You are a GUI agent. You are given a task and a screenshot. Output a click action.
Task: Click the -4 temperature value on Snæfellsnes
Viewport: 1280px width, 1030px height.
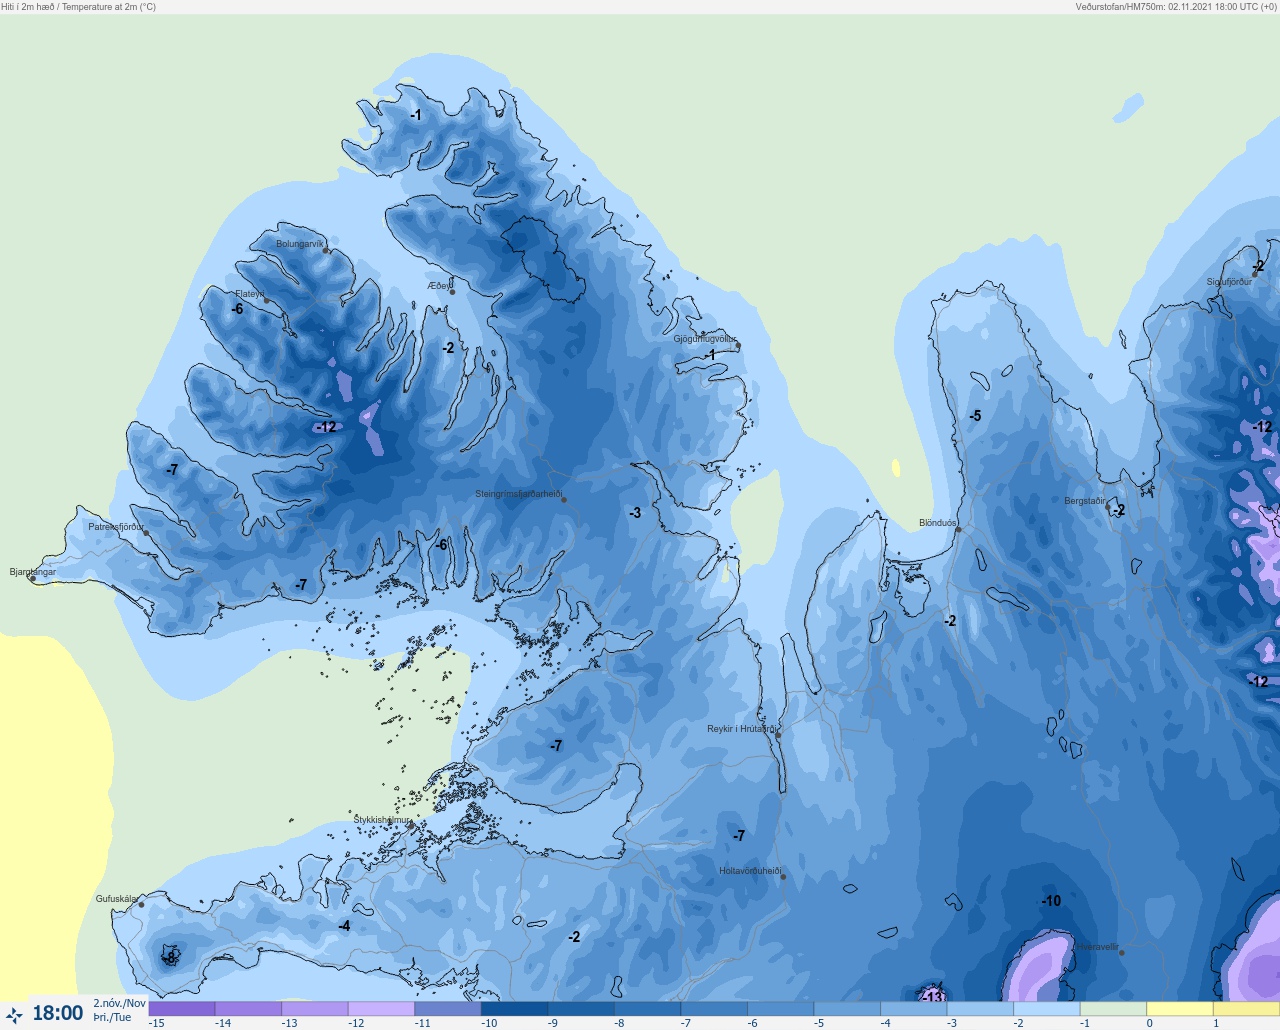pos(344,926)
